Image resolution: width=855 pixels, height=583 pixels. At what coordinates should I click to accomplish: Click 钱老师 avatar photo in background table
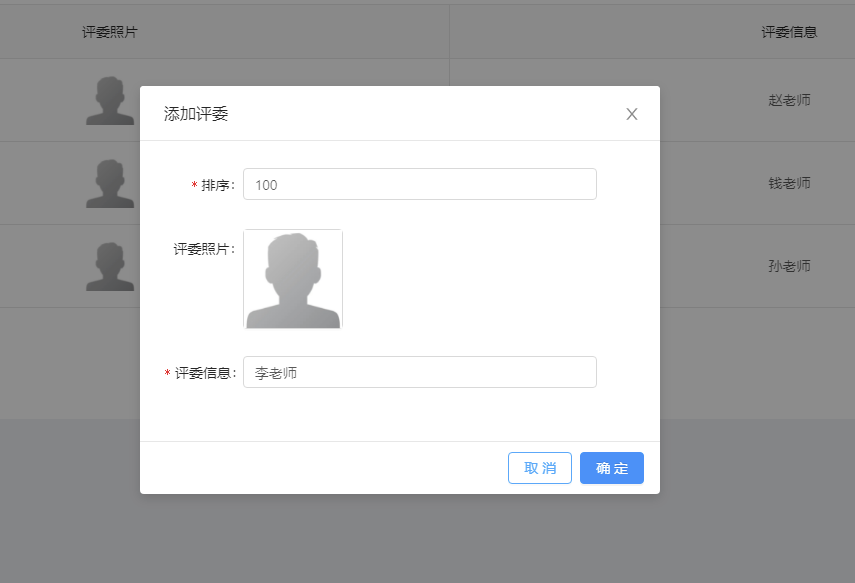pos(110,183)
